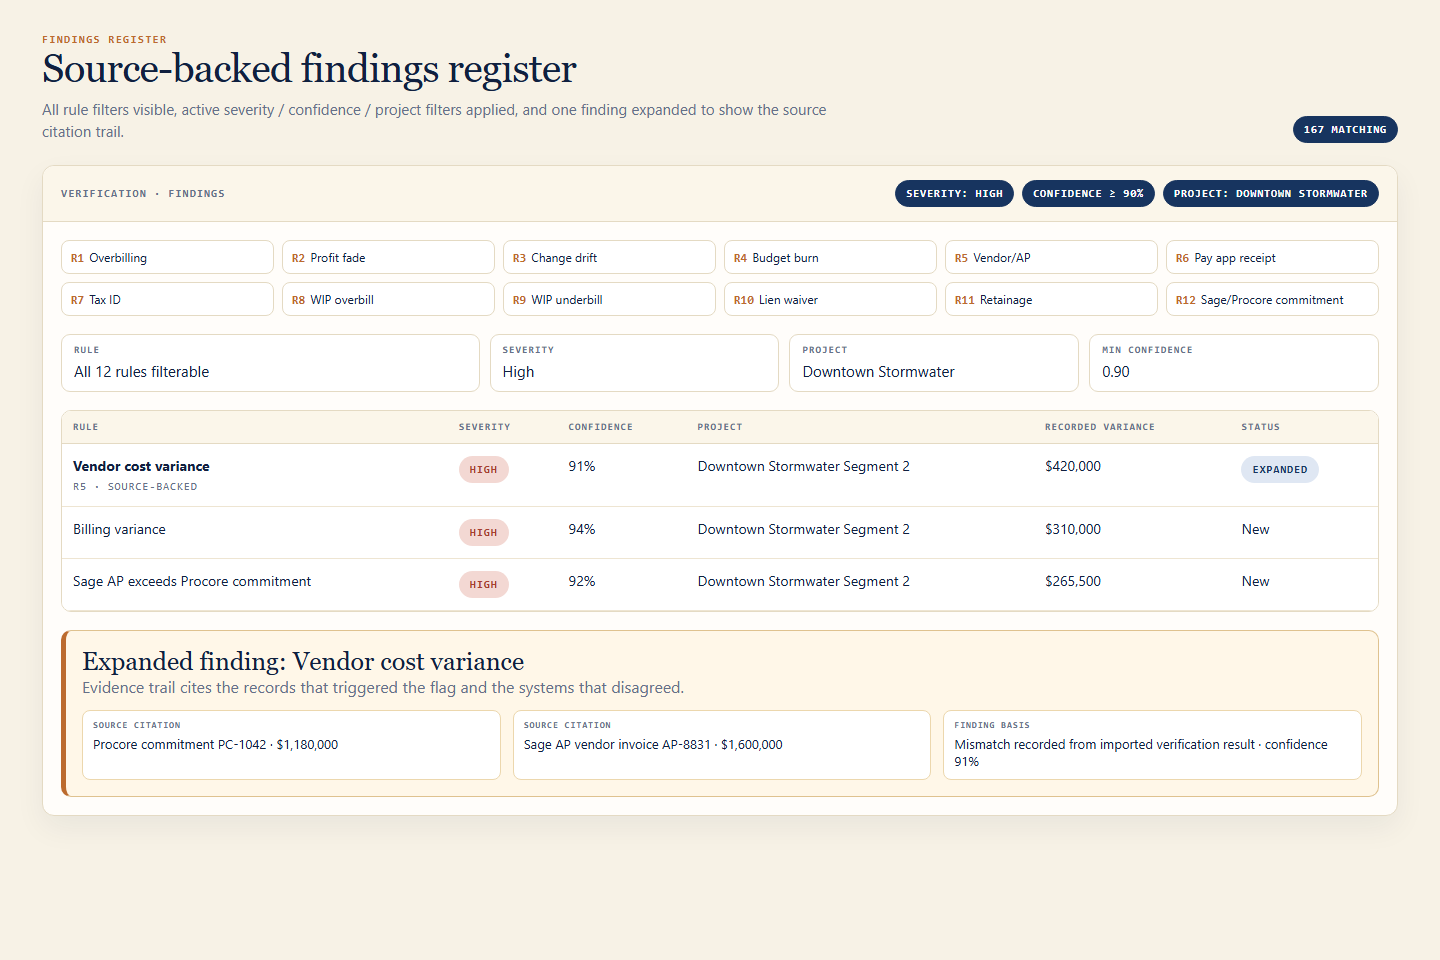1440x960 pixels.
Task: Open the Severity dropdown set to High
Action: (x=634, y=363)
